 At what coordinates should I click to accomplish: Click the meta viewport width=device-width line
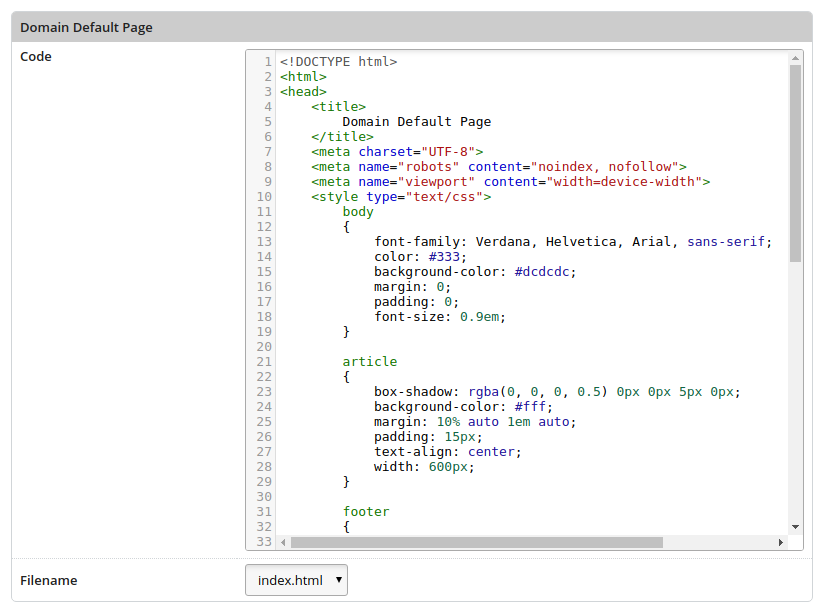click(510, 182)
